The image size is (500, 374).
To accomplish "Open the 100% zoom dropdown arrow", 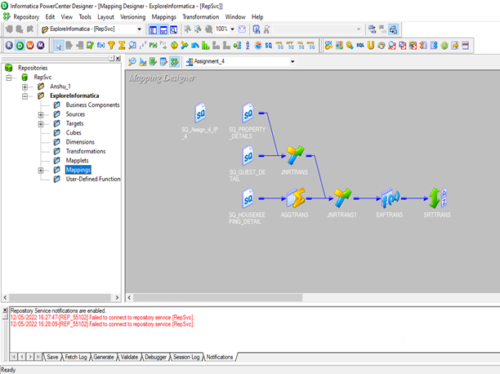I will (232, 29).
